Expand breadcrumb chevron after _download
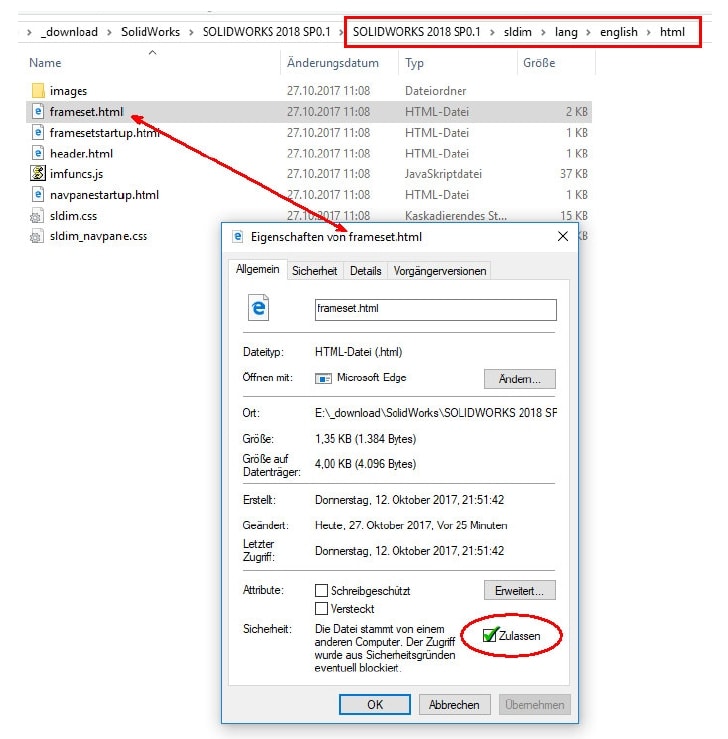Image resolution: width=728 pixels, height=739 pixels. (x=109, y=32)
